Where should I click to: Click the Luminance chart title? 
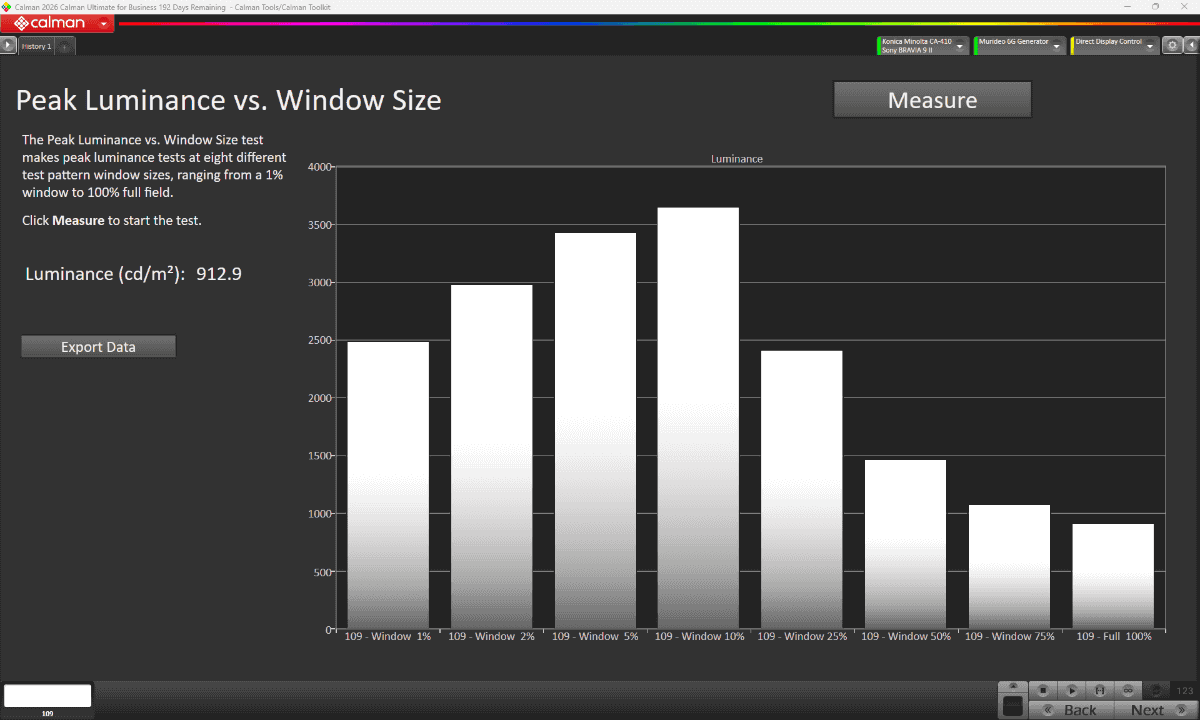pyautogui.click(x=737, y=159)
